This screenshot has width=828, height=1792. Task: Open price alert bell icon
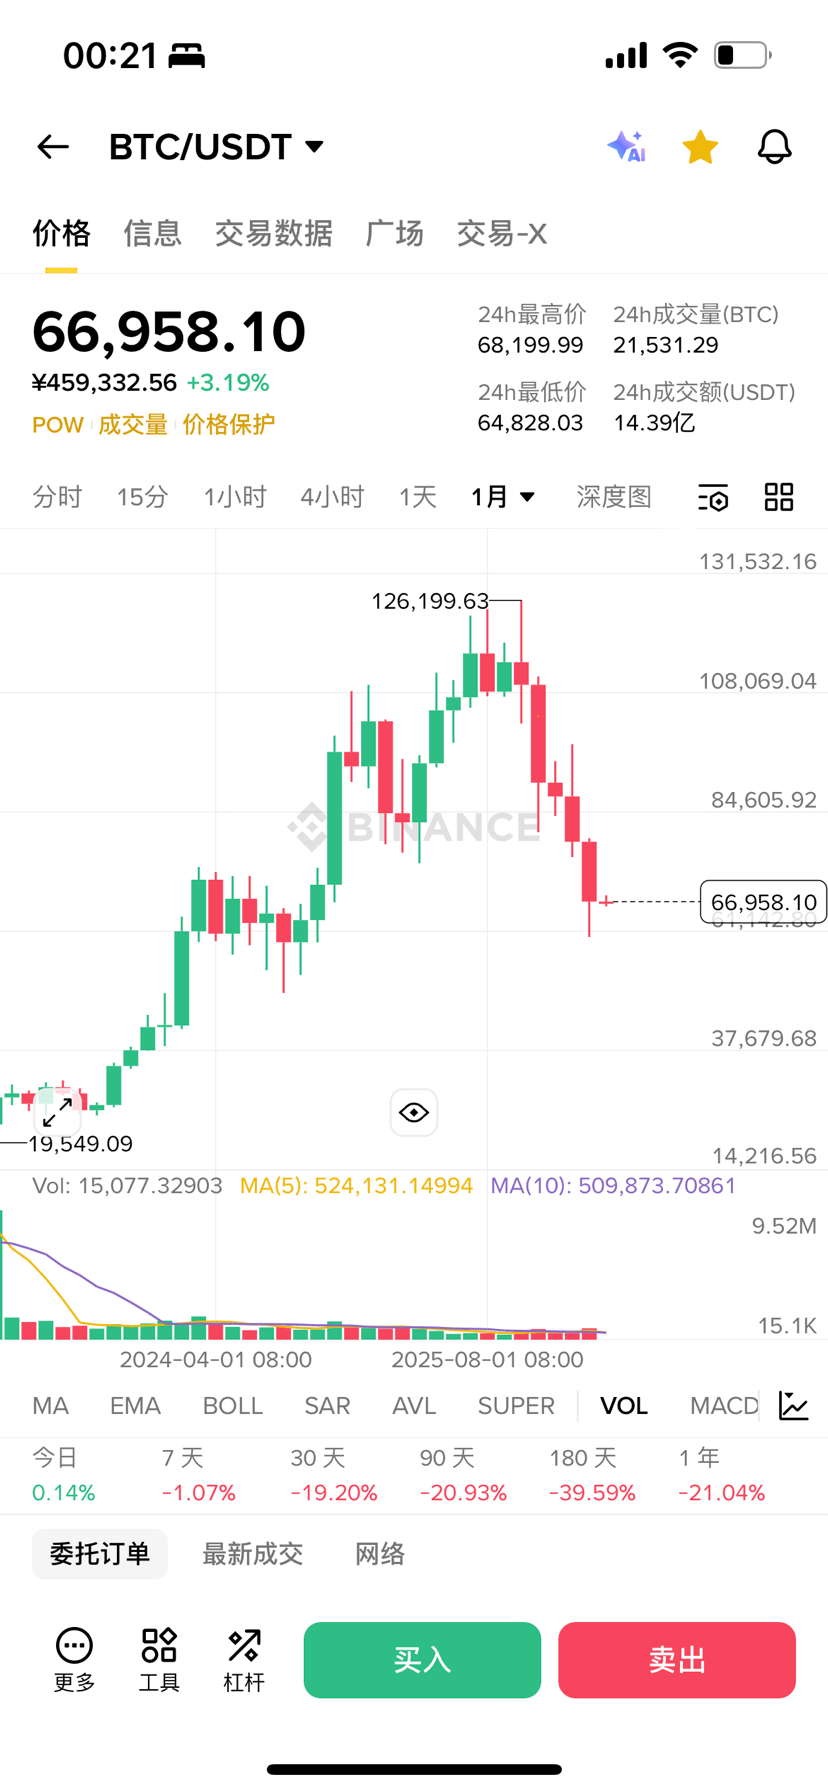tap(774, 147)
